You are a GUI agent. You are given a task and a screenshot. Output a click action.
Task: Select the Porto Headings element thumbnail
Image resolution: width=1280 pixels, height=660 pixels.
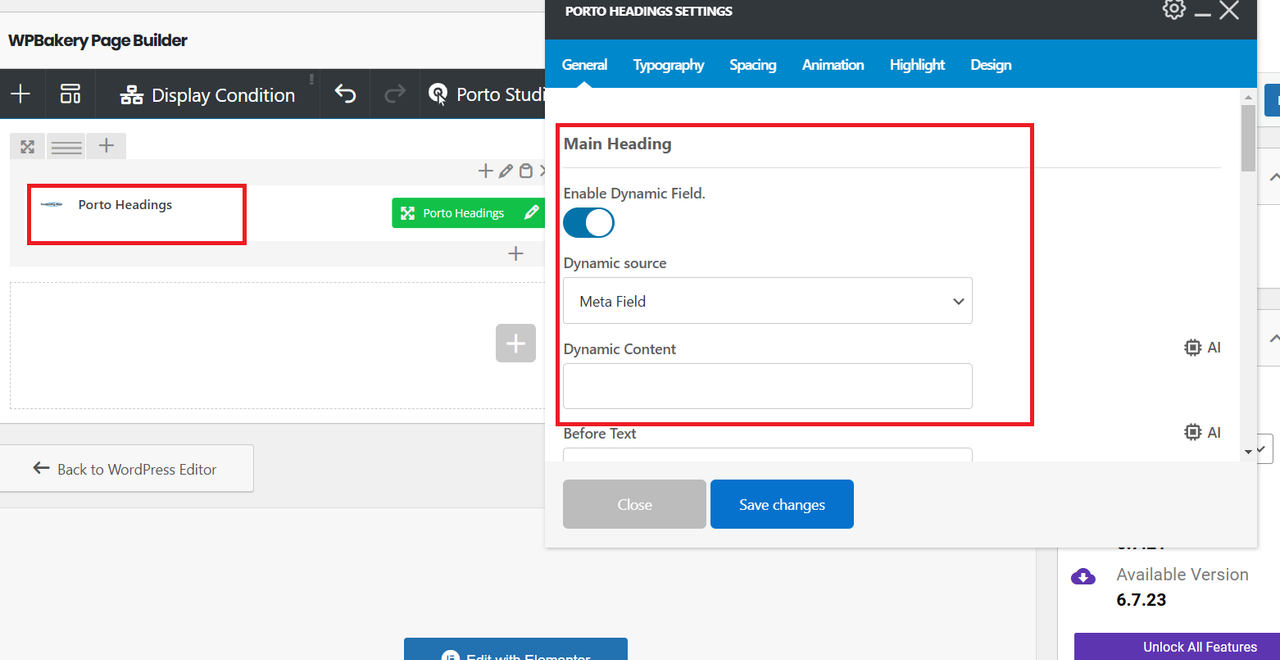[x=53, y=204]
